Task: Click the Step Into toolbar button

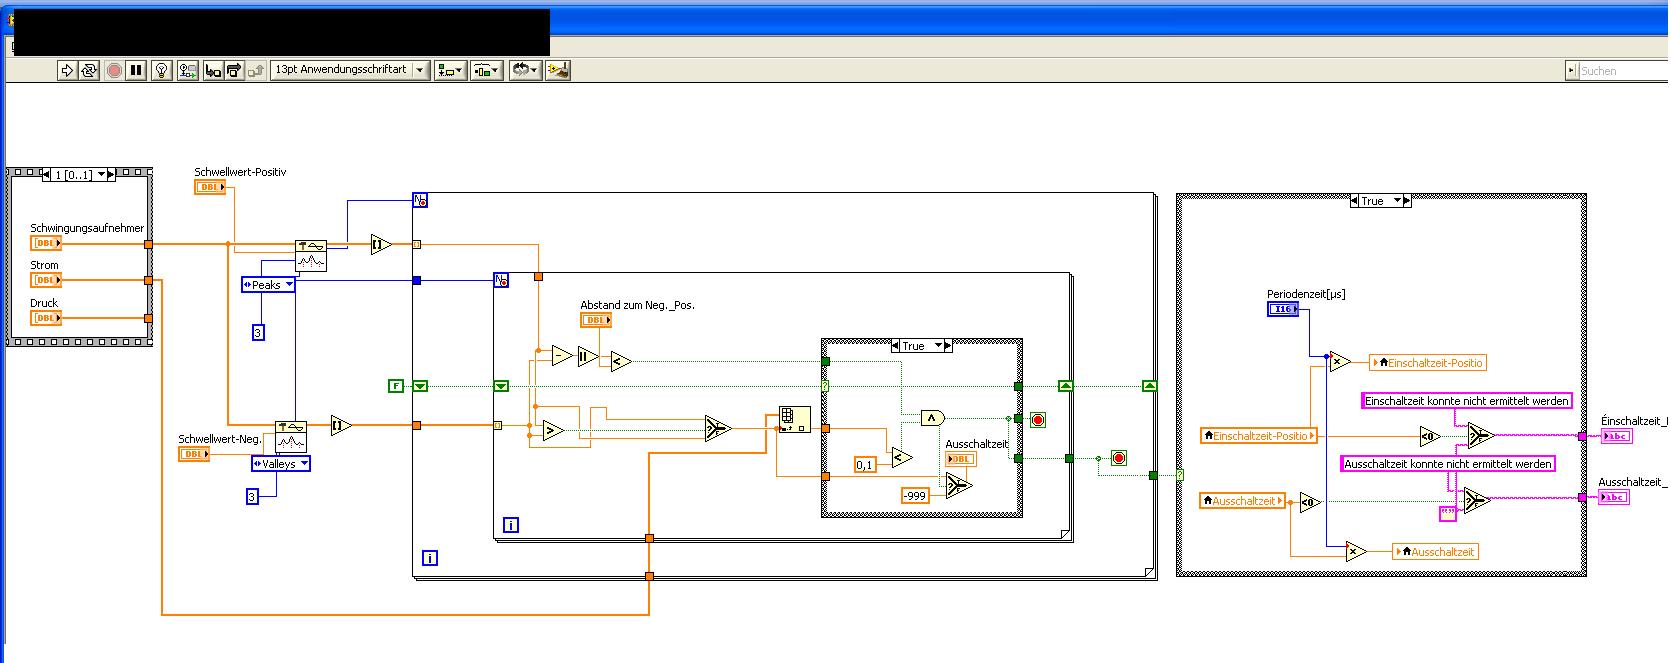Action: (x=212, y=70)
